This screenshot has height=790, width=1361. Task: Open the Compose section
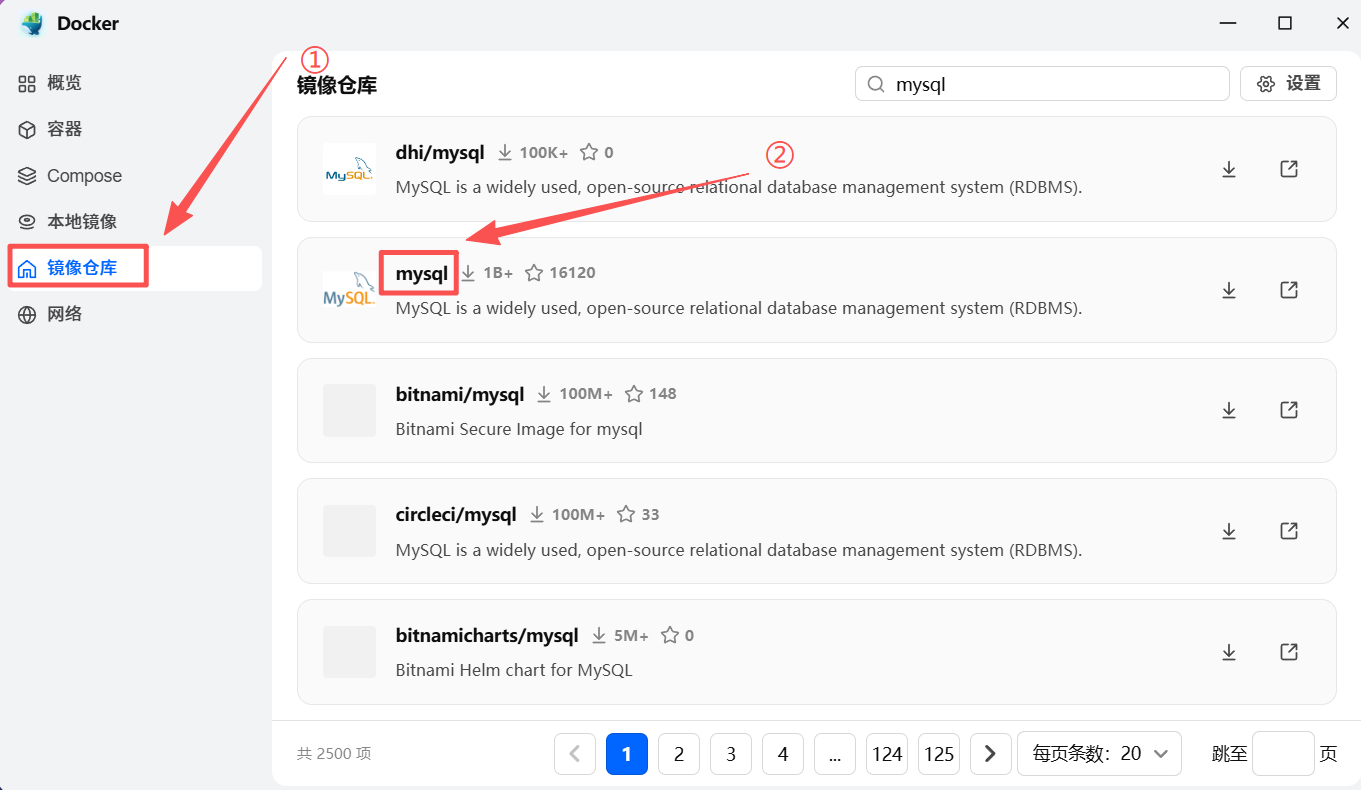pos(134,176)
